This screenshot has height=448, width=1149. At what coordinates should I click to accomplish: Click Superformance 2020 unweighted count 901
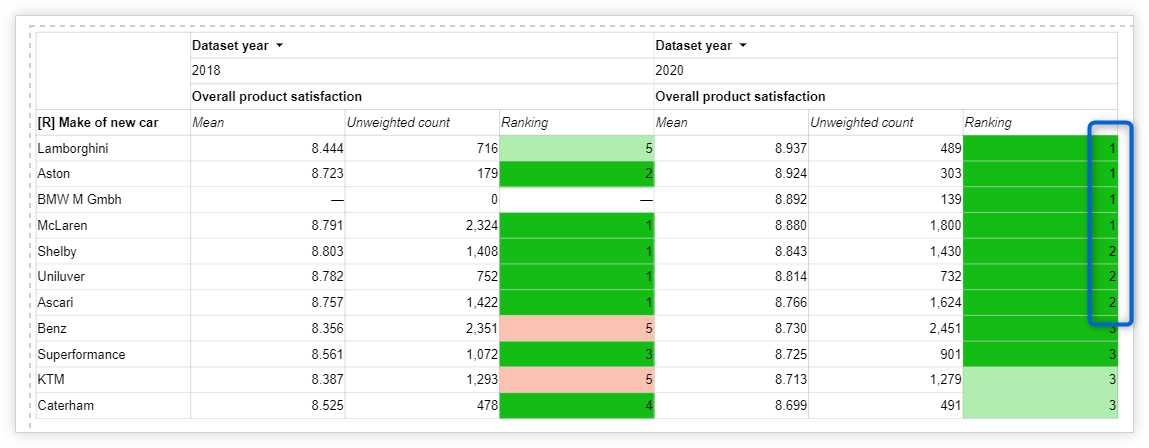coord(952,354)
